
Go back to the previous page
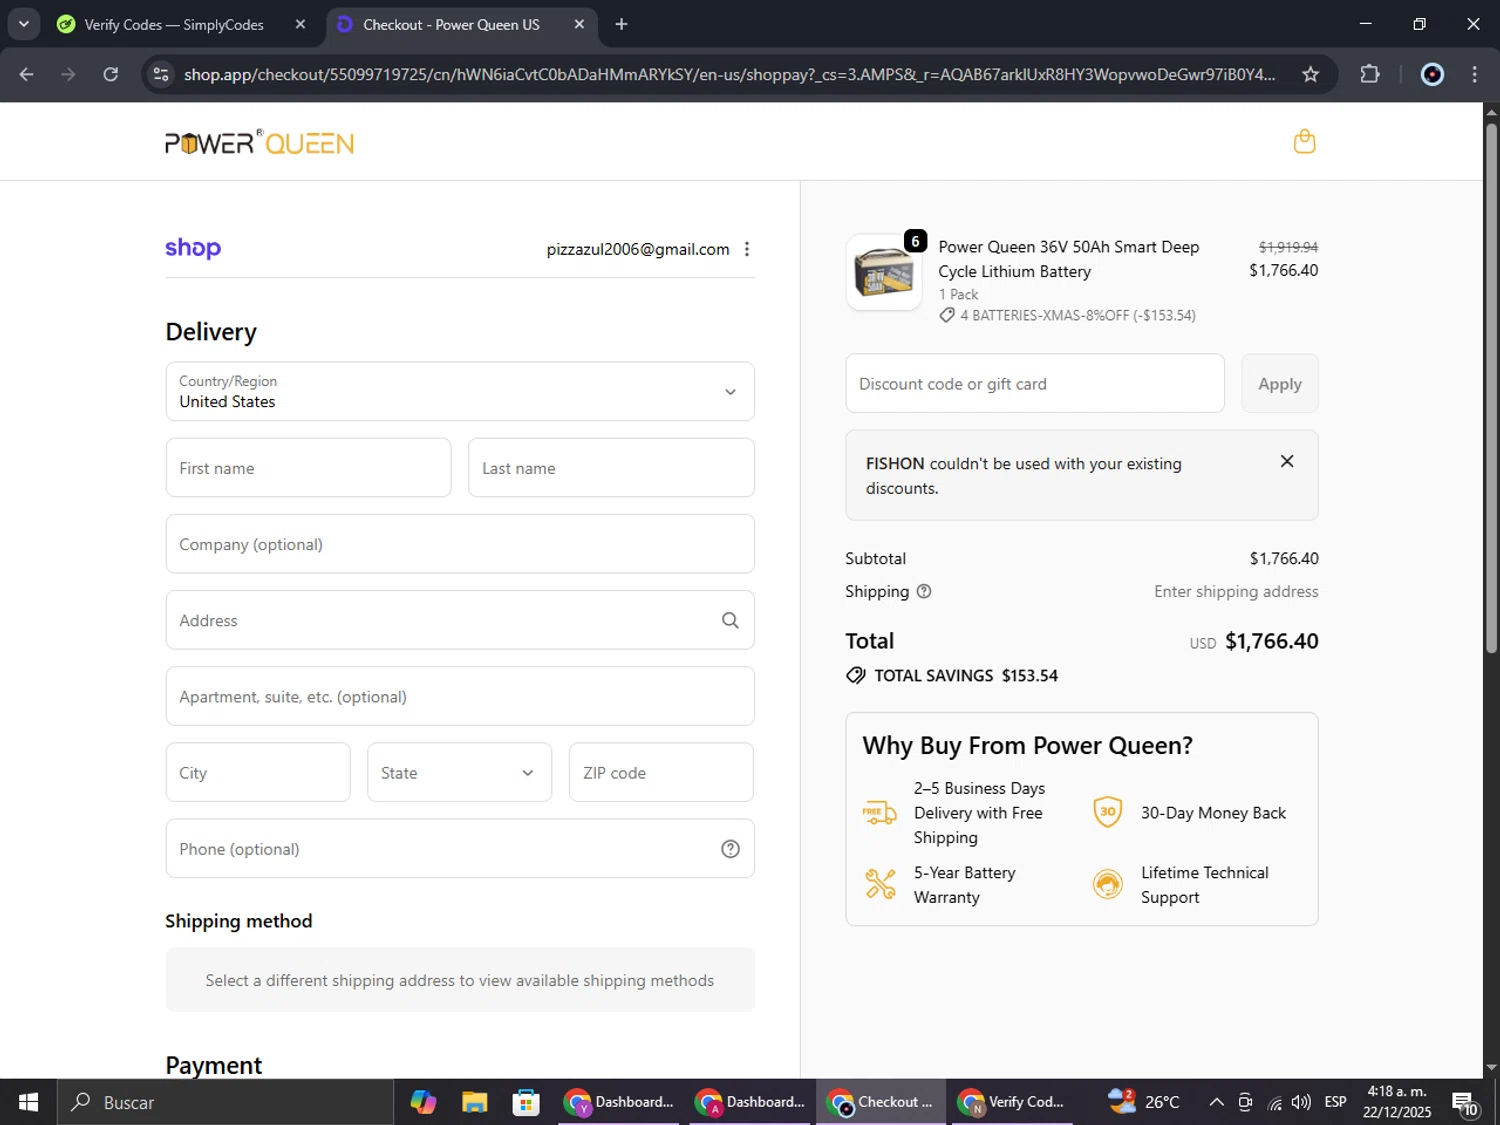[x=27, y=74]
